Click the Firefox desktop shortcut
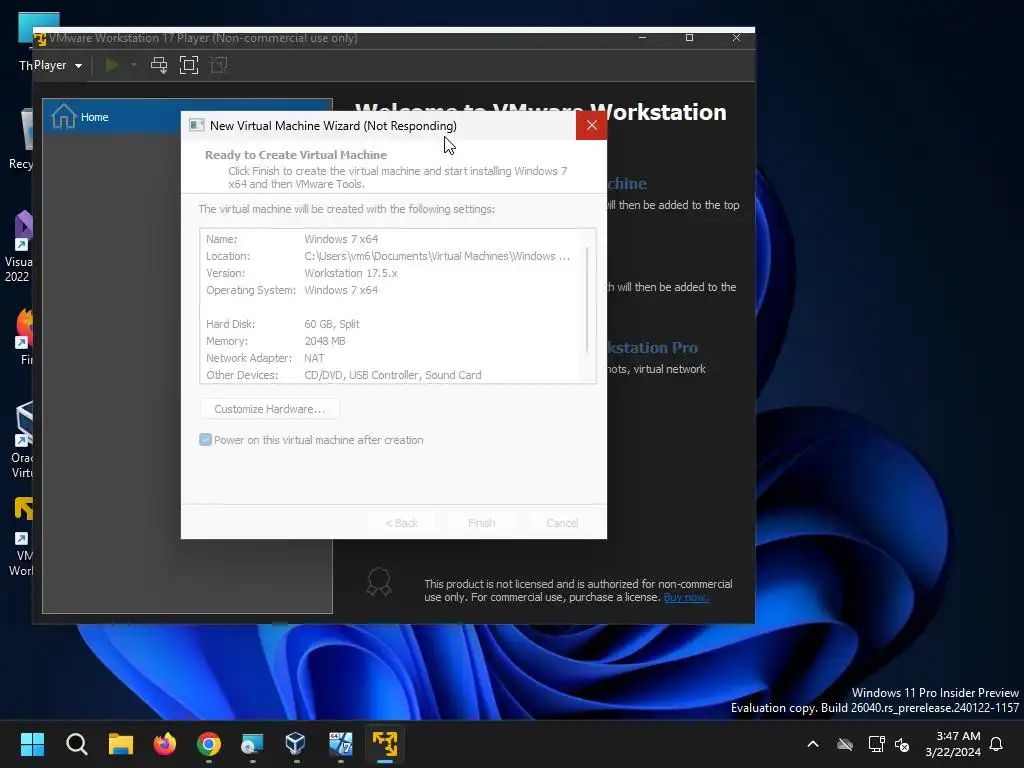The height and width of the screenshot is (768, 1024). pos(25,336)
